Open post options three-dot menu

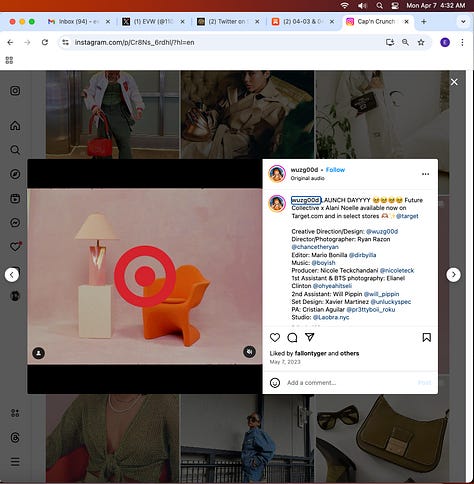[425, 174]
